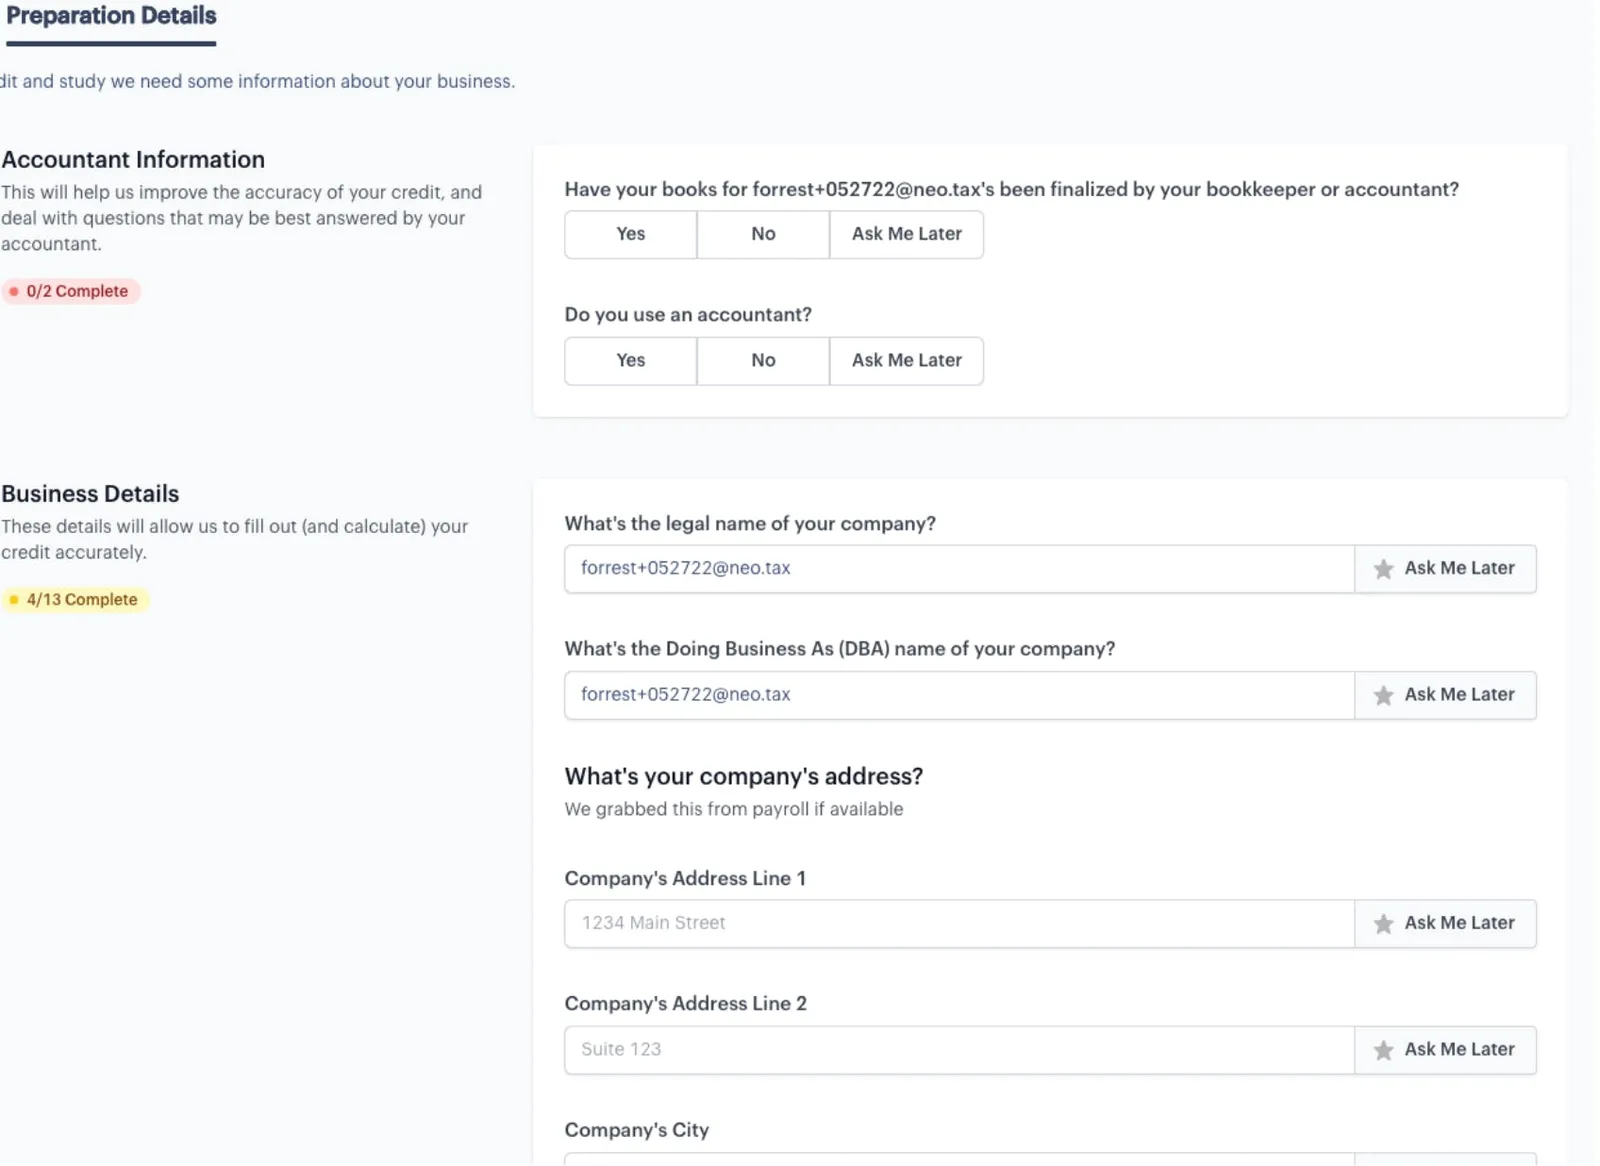
Task: Focus the Address Line 2 Suite field
Action: [959, 1050]
